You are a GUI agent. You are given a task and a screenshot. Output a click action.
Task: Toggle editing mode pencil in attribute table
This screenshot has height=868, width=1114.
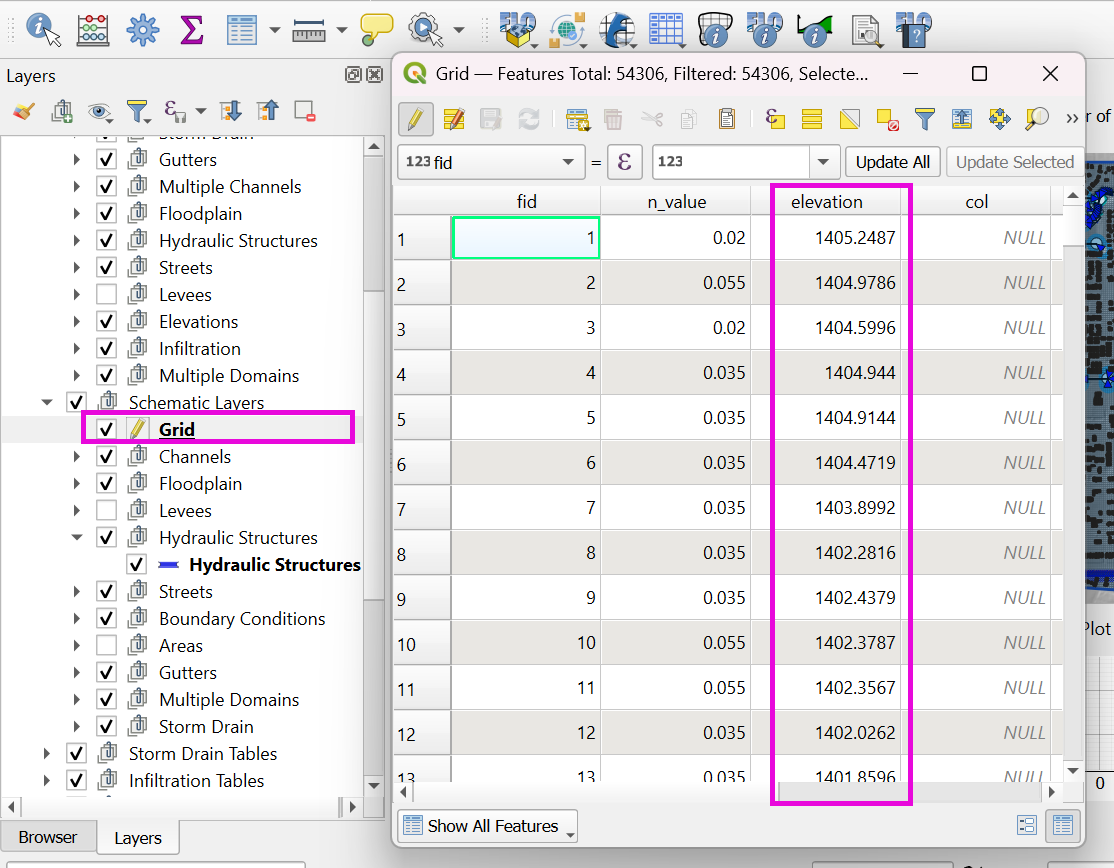tap(415, 119)
